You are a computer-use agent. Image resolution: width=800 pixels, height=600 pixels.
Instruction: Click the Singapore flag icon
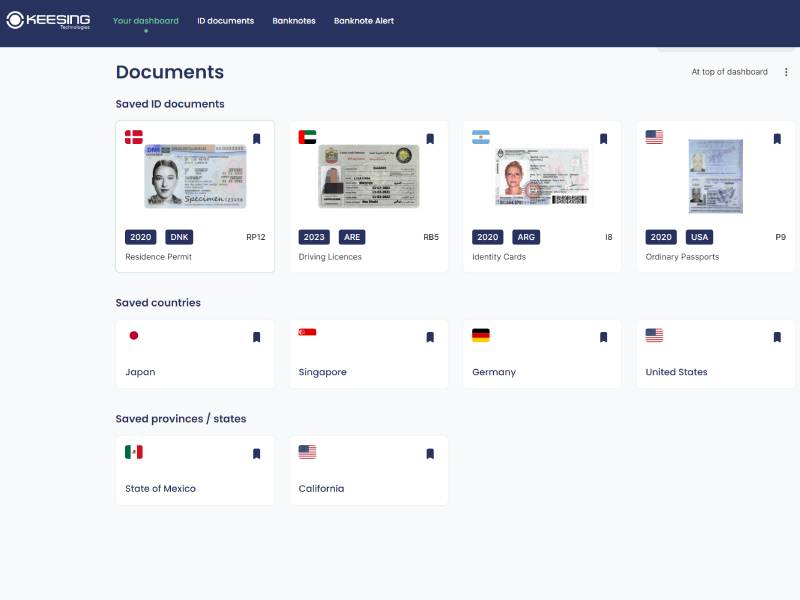point(307,332)
